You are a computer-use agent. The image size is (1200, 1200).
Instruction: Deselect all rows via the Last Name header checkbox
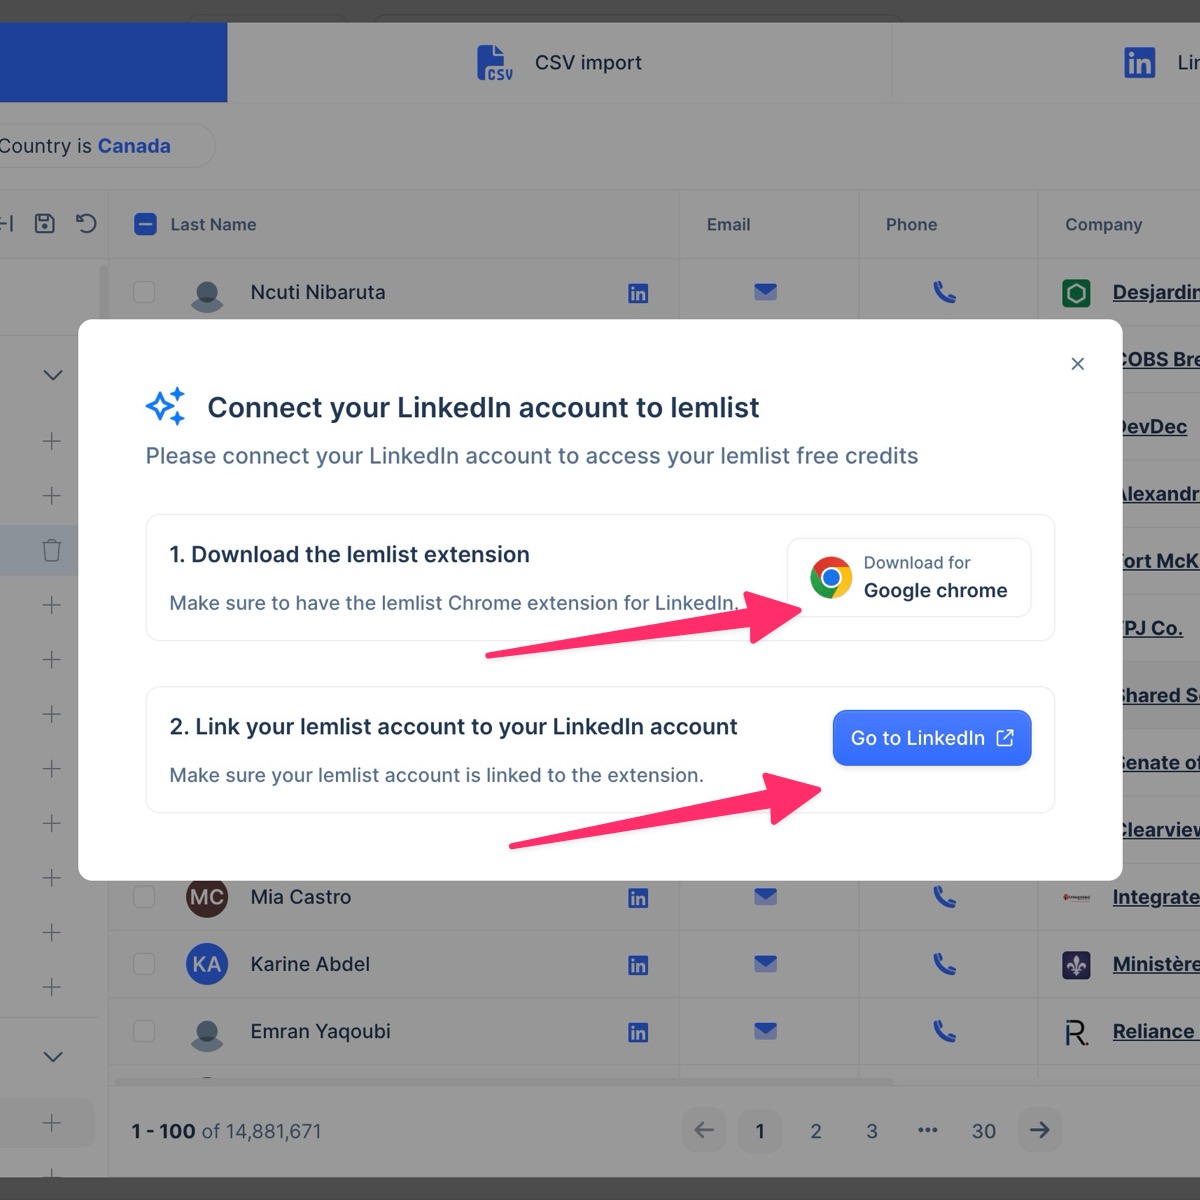(x=145, y=224)
